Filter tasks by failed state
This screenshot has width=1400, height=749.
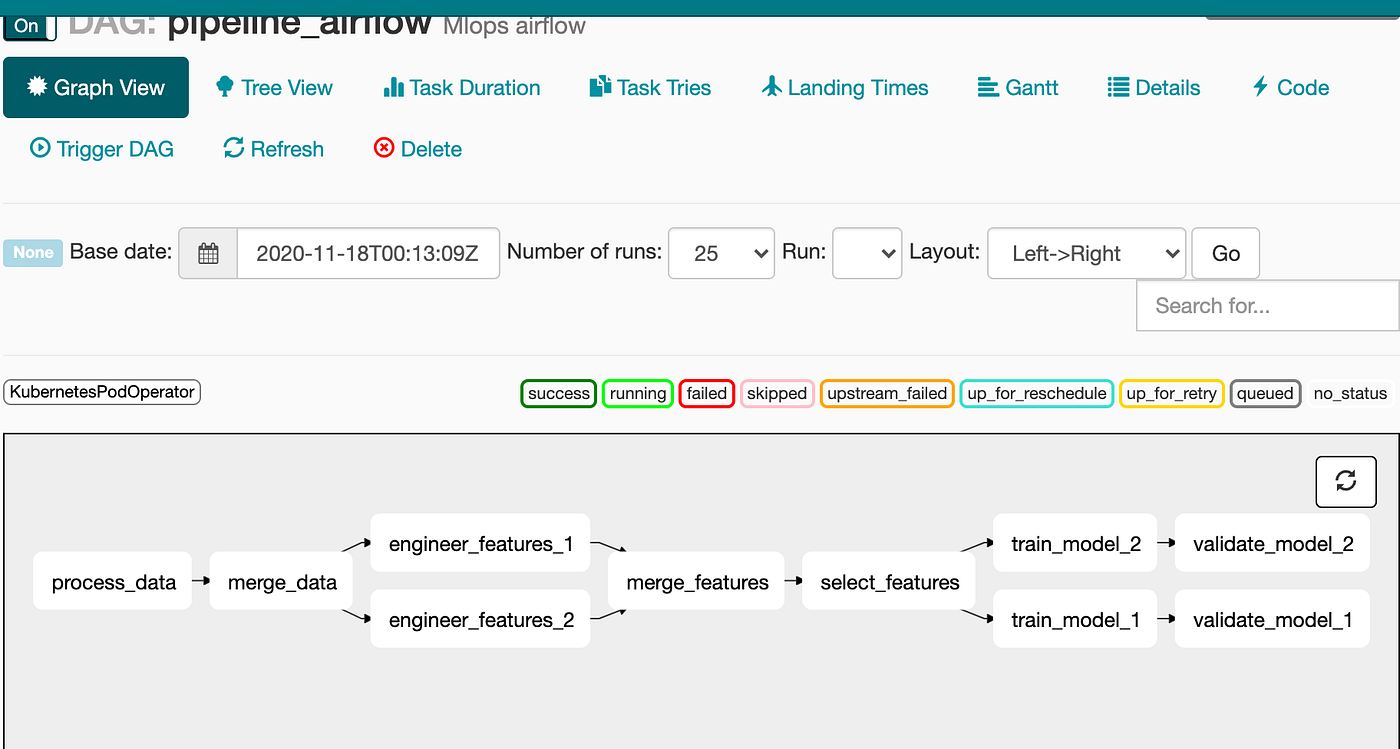point(706,393)
